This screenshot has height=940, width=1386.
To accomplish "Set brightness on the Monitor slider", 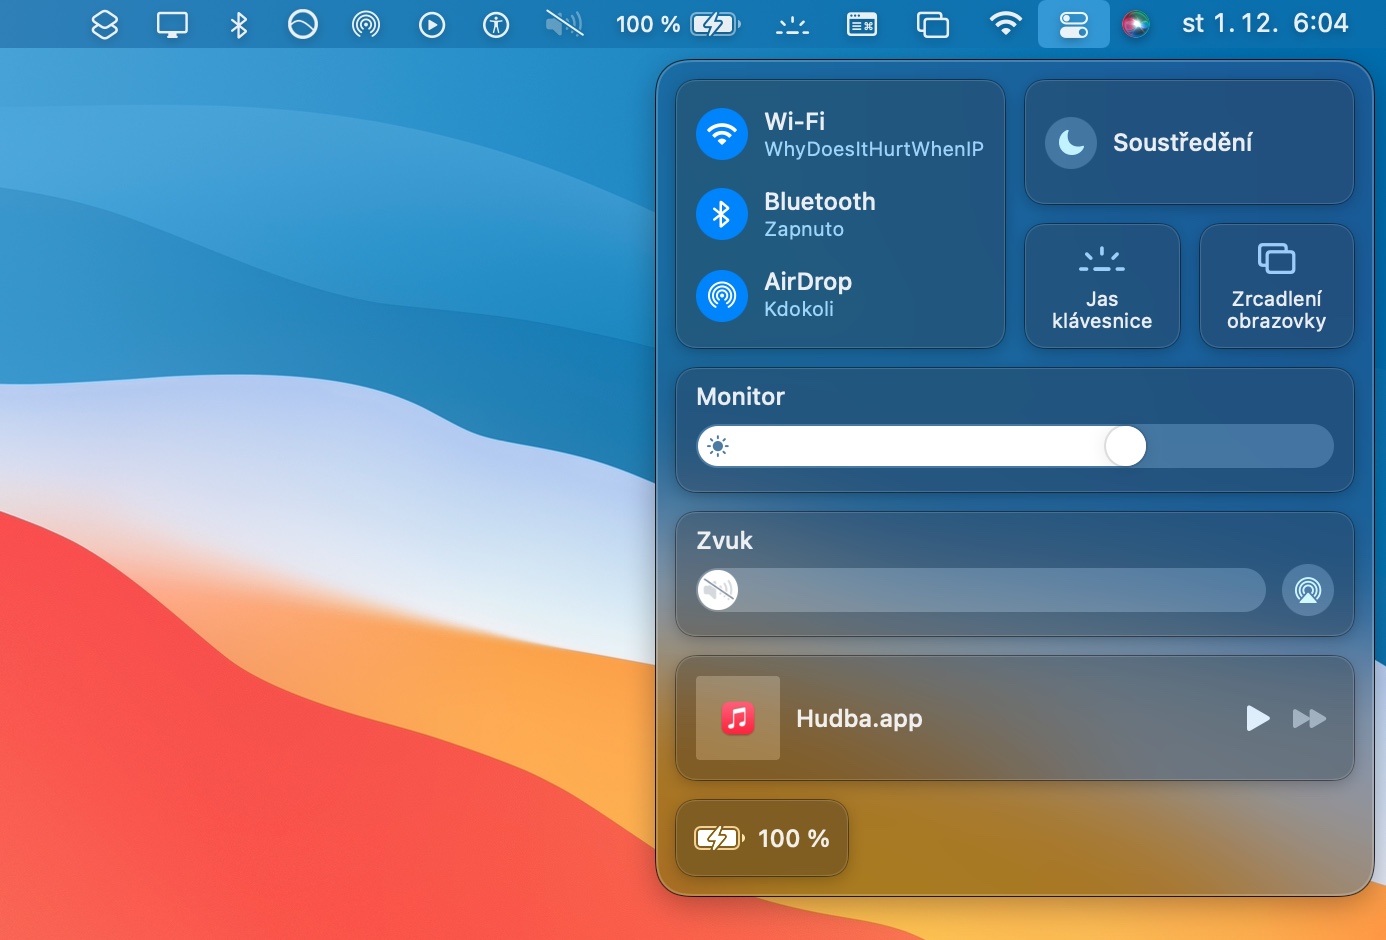I will (x=1015, y=446).
